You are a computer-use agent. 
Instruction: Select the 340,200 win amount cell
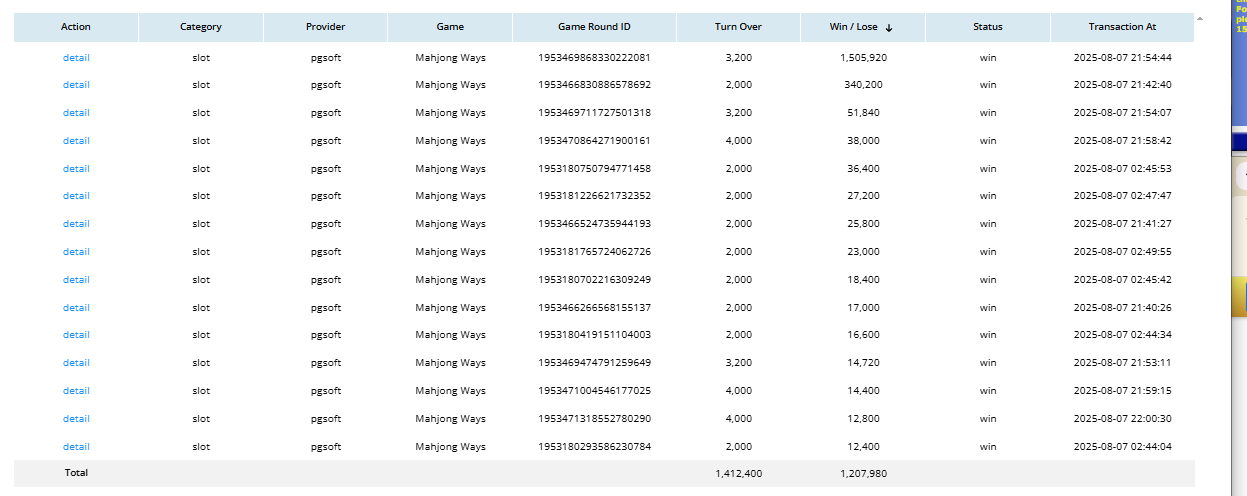864,85
